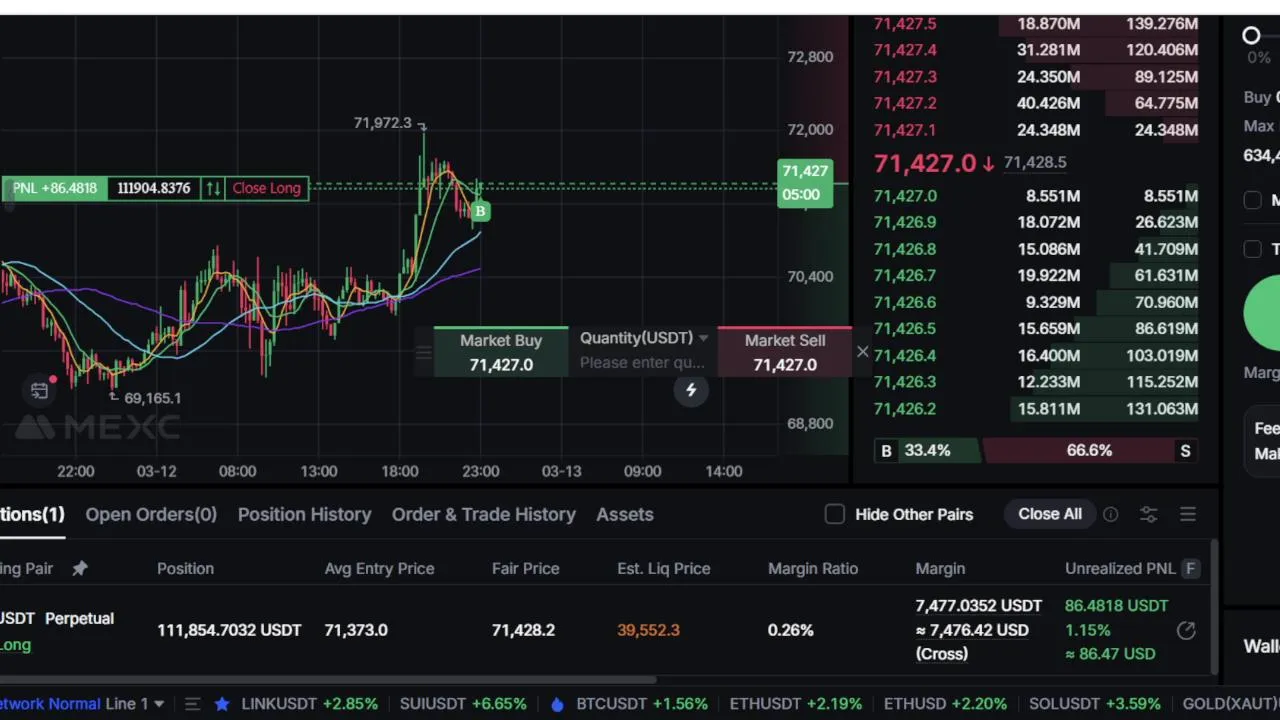
Task: Click the ticker list icon
Action: [193, 704]
